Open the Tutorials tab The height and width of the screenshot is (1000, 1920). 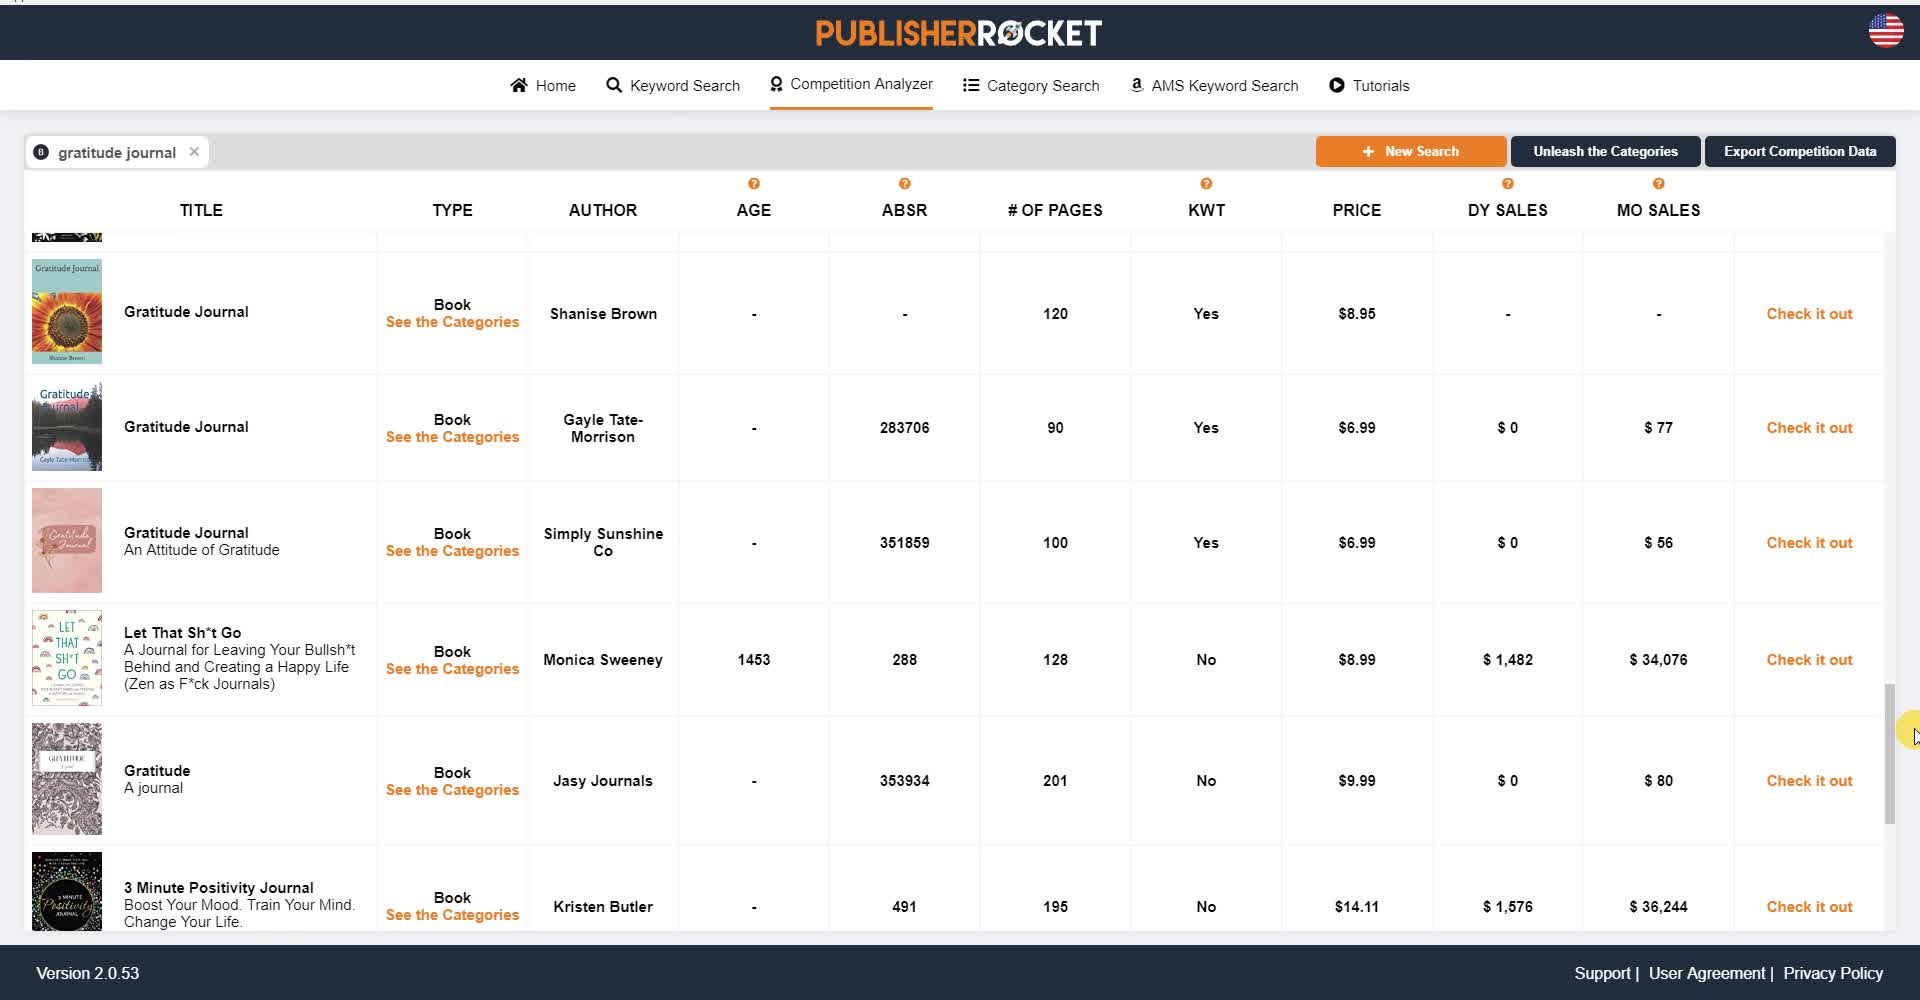(1369, 86)
